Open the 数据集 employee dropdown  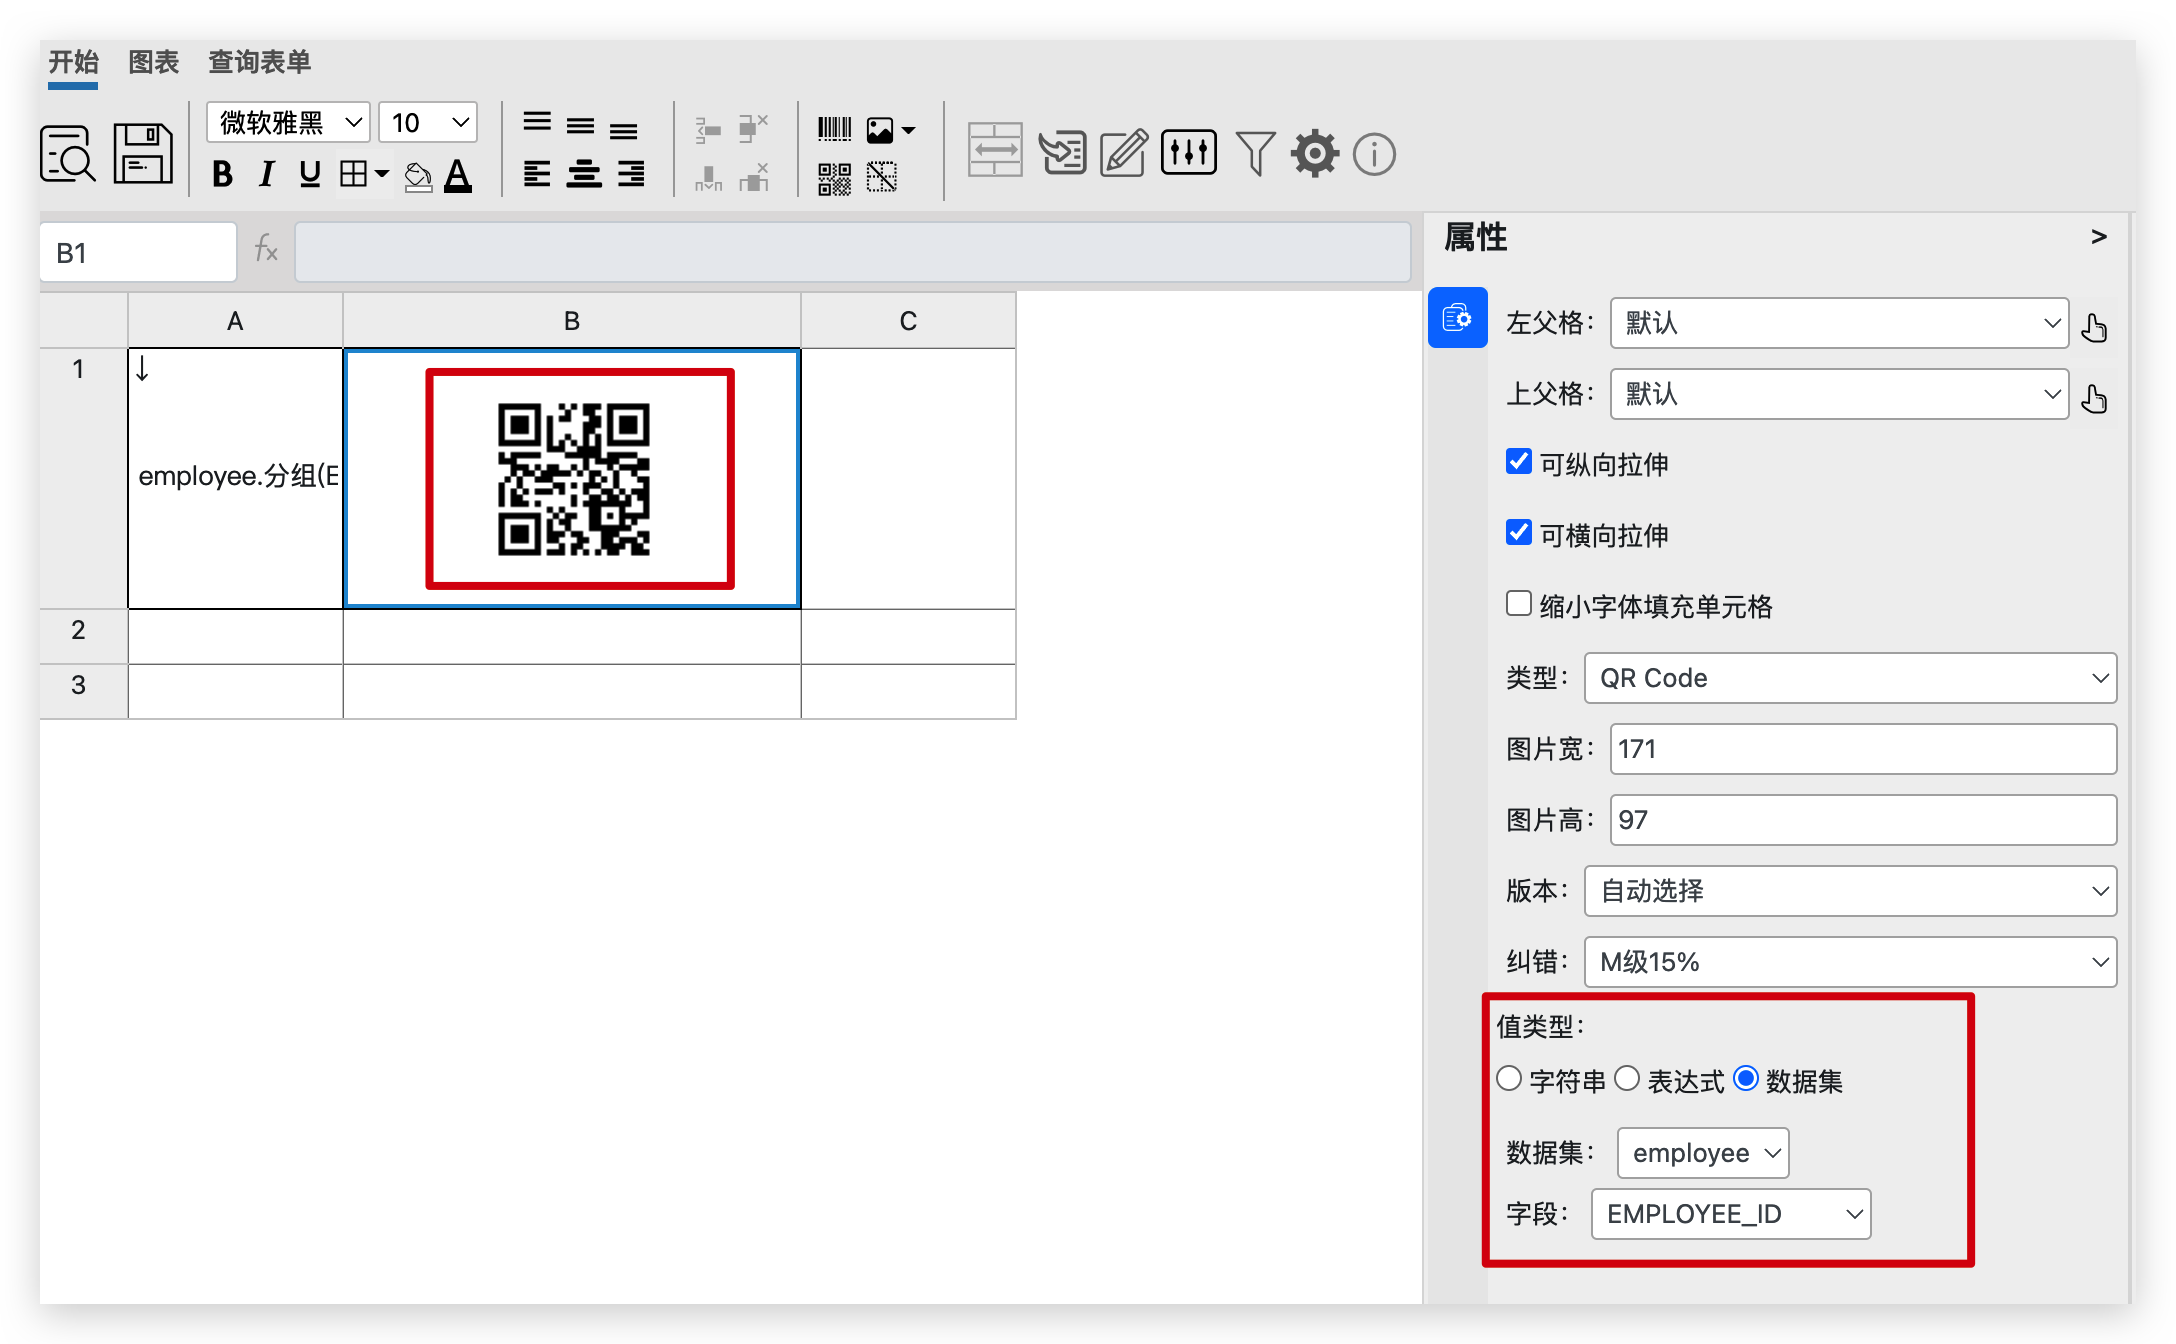(1703, 1153)
